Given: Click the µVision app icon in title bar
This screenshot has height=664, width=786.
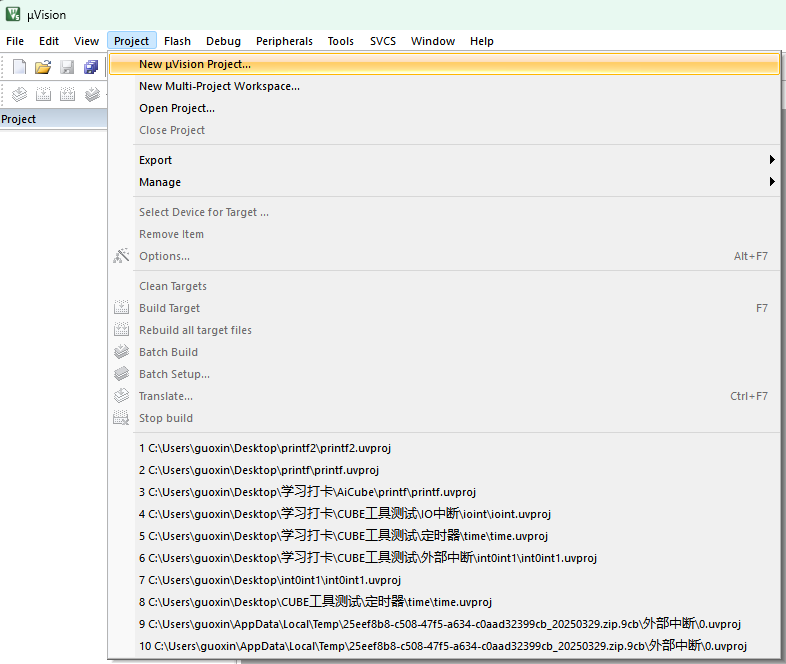Looking at the screenshot, I should (13, 14).
